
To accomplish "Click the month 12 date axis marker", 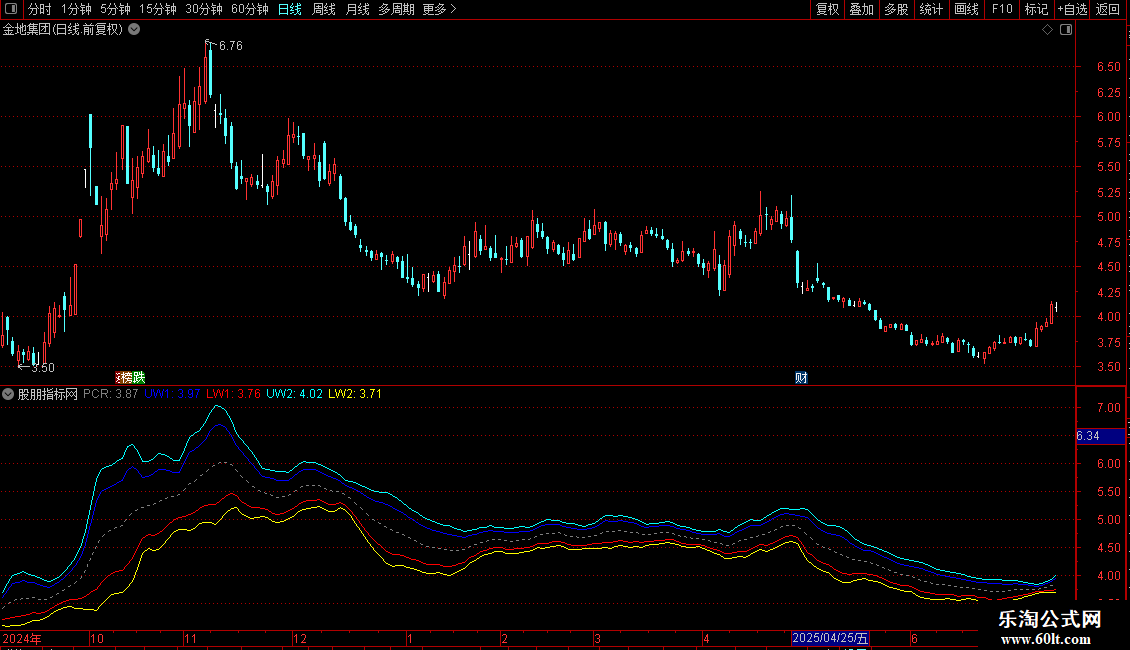I will click(300, 639).
